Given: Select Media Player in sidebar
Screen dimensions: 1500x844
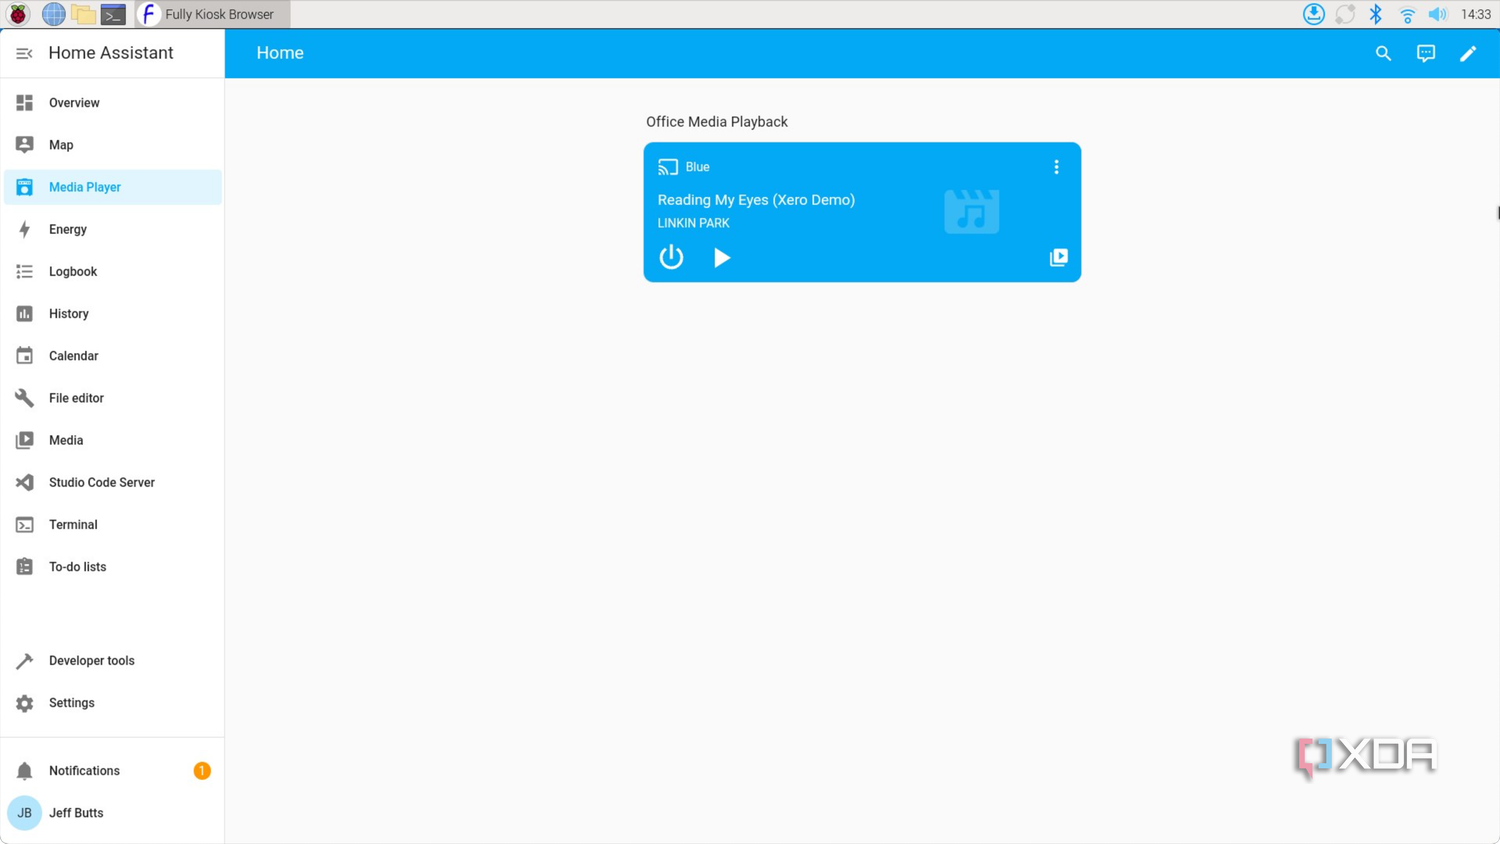Looking at the screenshot, I should click(x=113, y=187).
